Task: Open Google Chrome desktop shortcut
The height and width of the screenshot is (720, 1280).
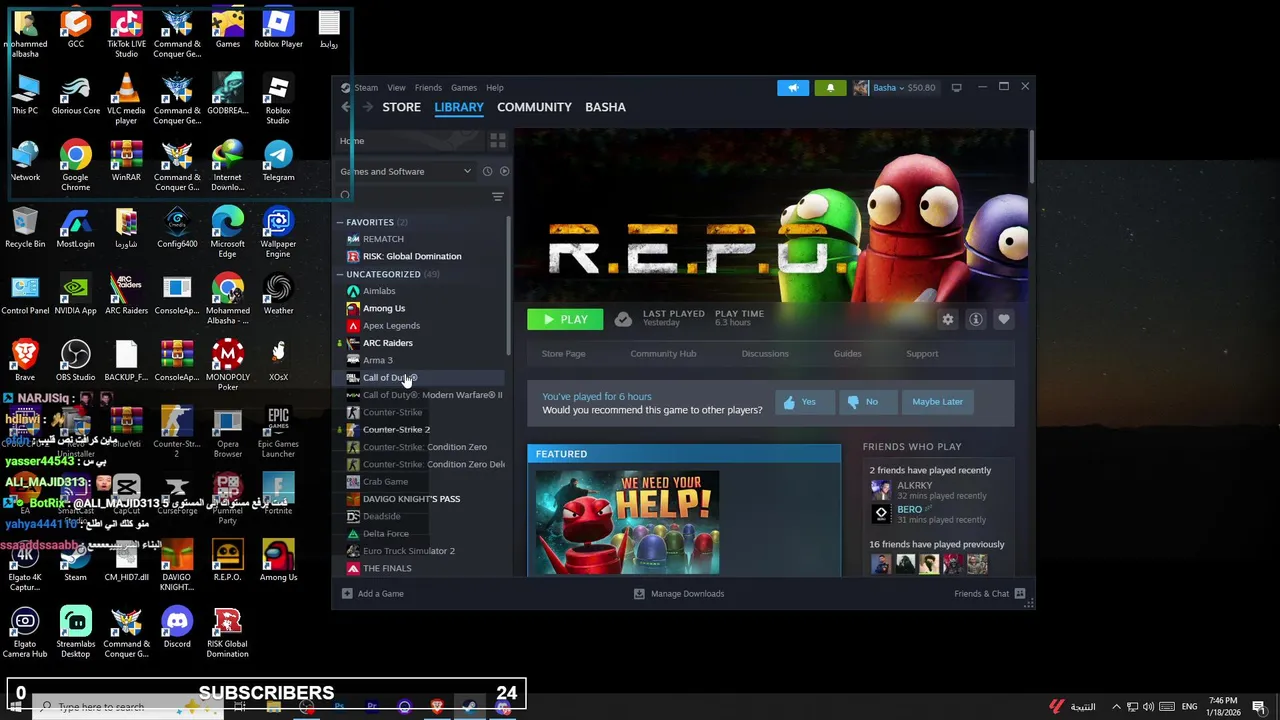Action: (76, 166)
